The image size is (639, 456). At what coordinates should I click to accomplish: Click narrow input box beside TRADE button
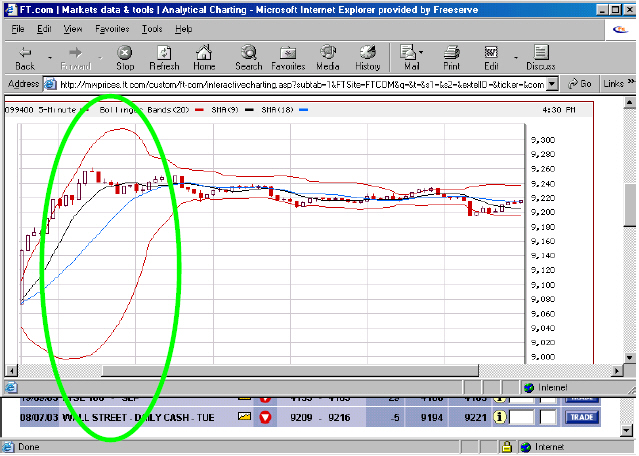coord(548,417)
